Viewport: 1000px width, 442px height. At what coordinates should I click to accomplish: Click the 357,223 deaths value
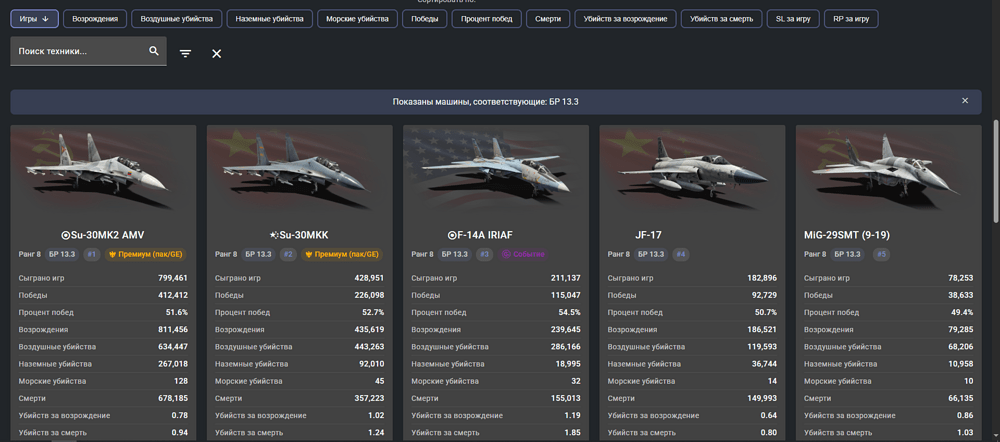(x=369, y=399)
